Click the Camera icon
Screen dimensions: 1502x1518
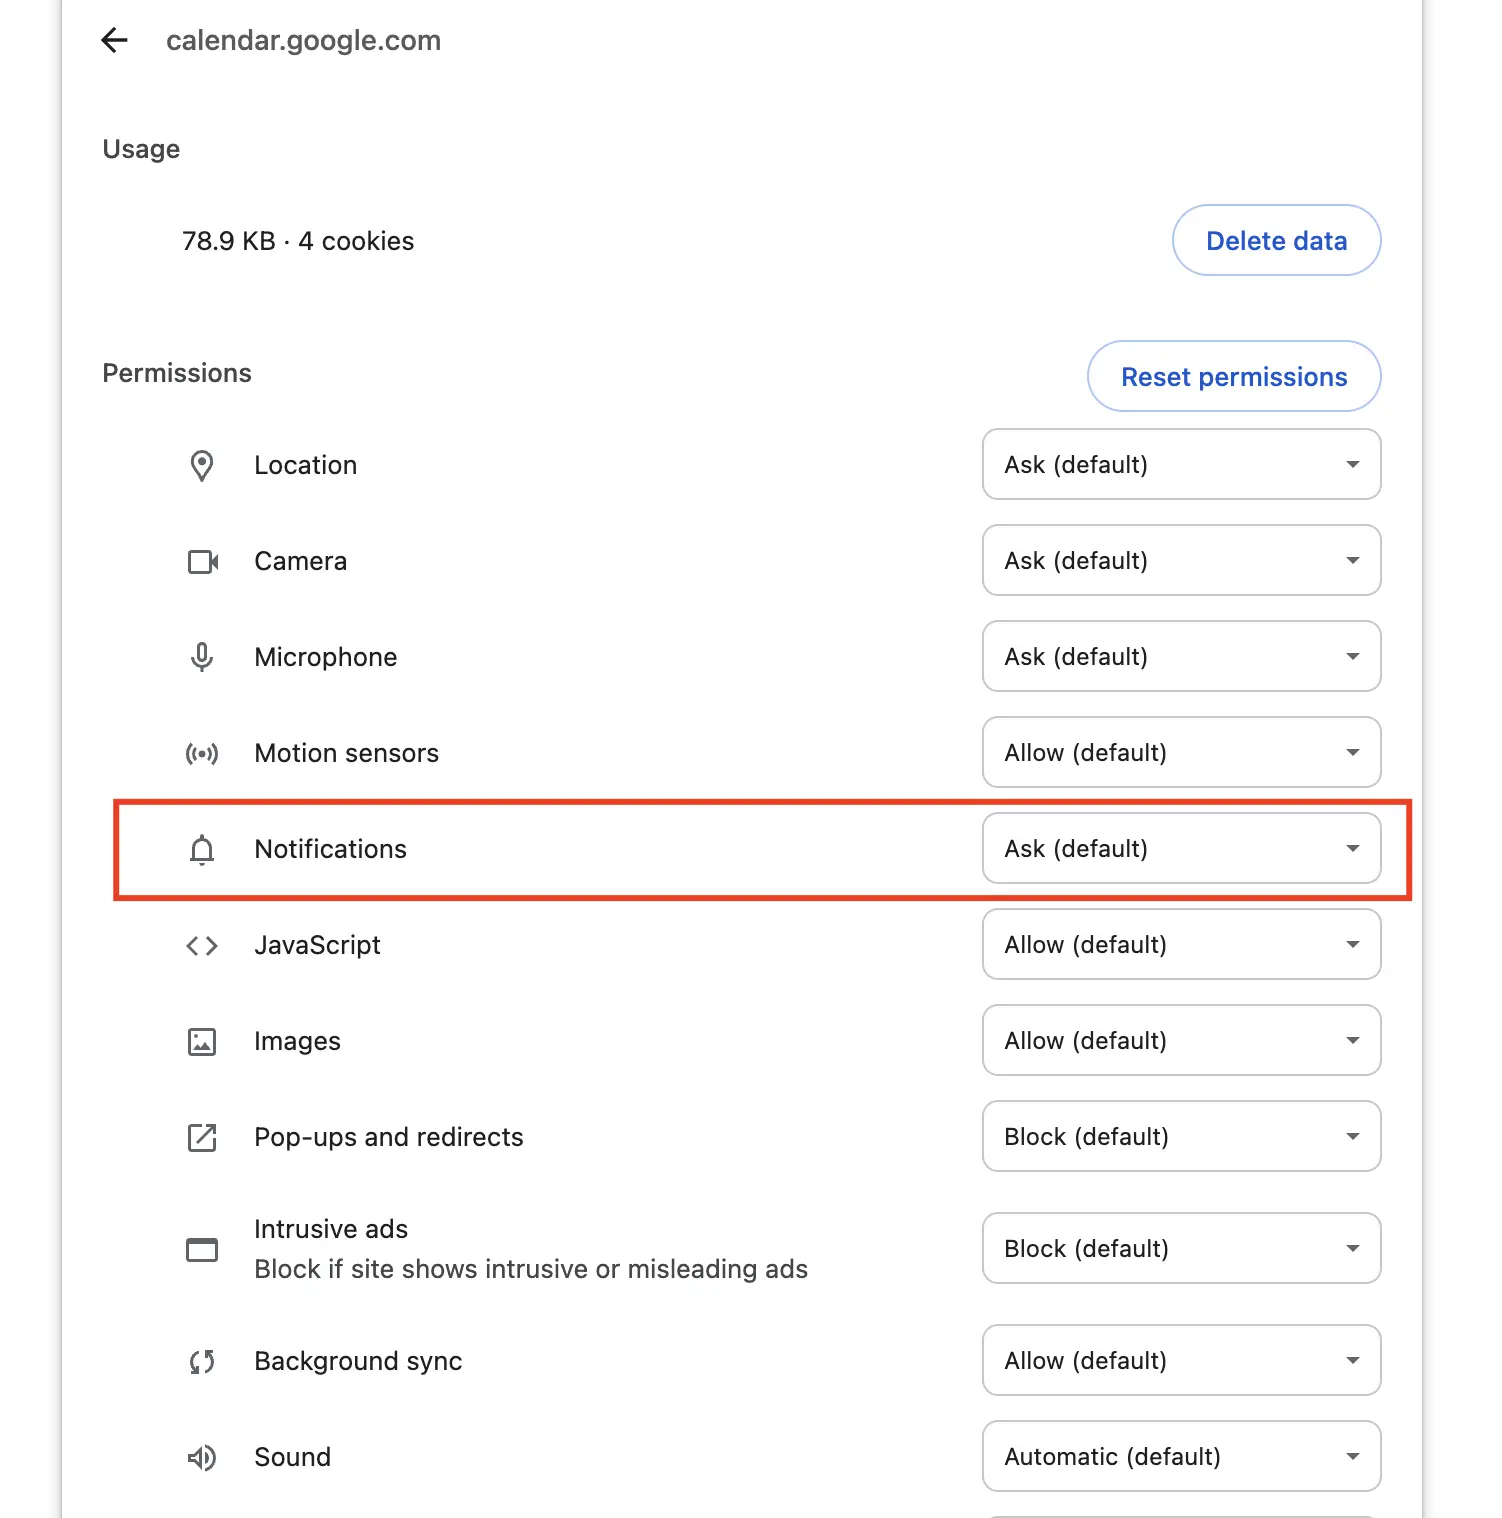[x=202, y=561]
